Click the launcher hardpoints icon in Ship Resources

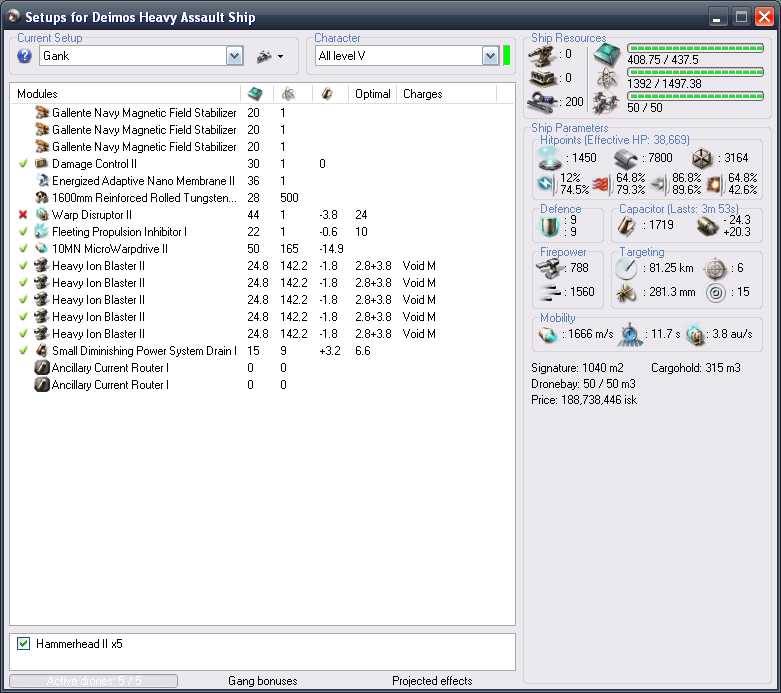[542, 78]
